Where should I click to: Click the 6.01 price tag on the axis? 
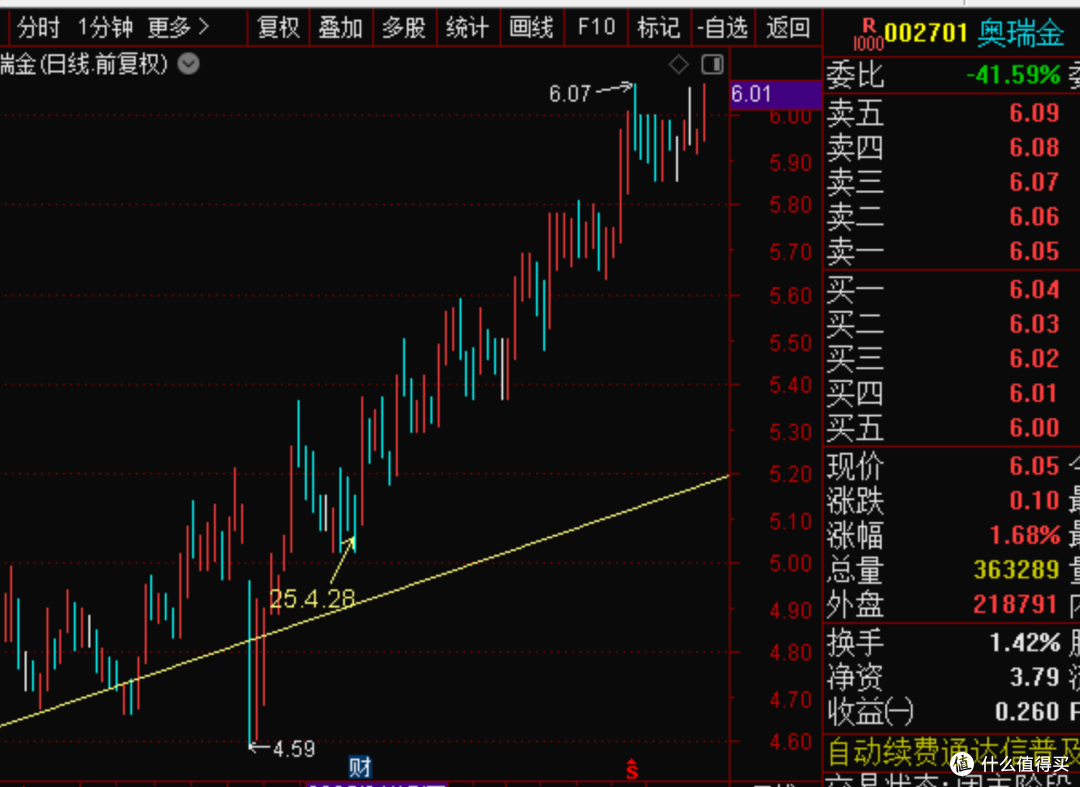(776, 94)
